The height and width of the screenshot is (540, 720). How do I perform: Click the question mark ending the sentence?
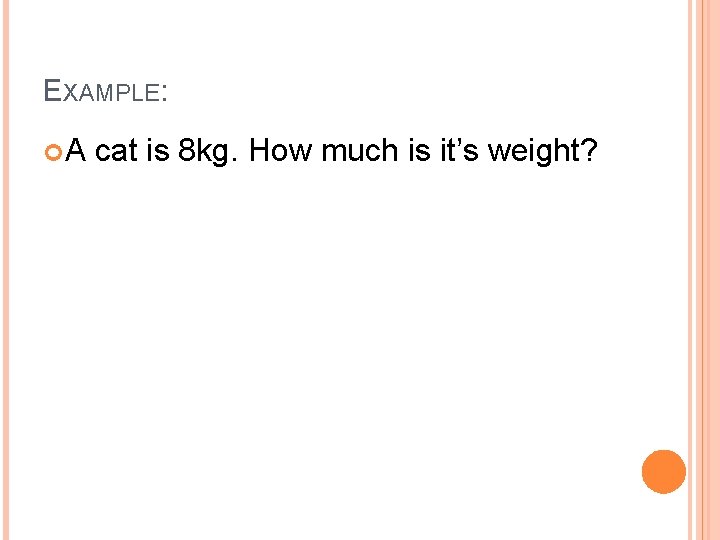590,152
